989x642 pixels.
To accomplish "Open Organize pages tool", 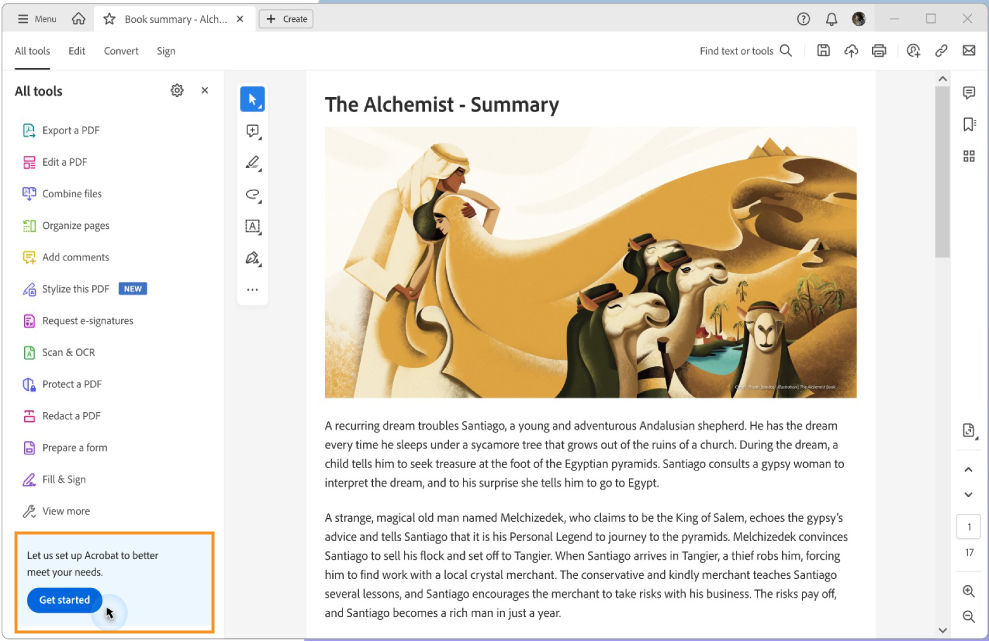I will point(66,226).
